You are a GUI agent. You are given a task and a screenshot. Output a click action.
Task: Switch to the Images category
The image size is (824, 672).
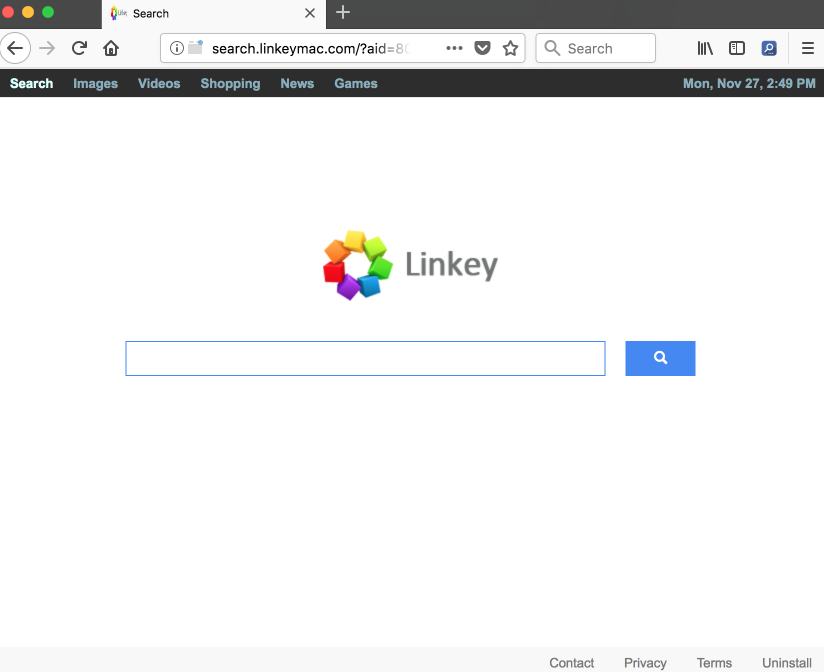click(x=95, y=83)
